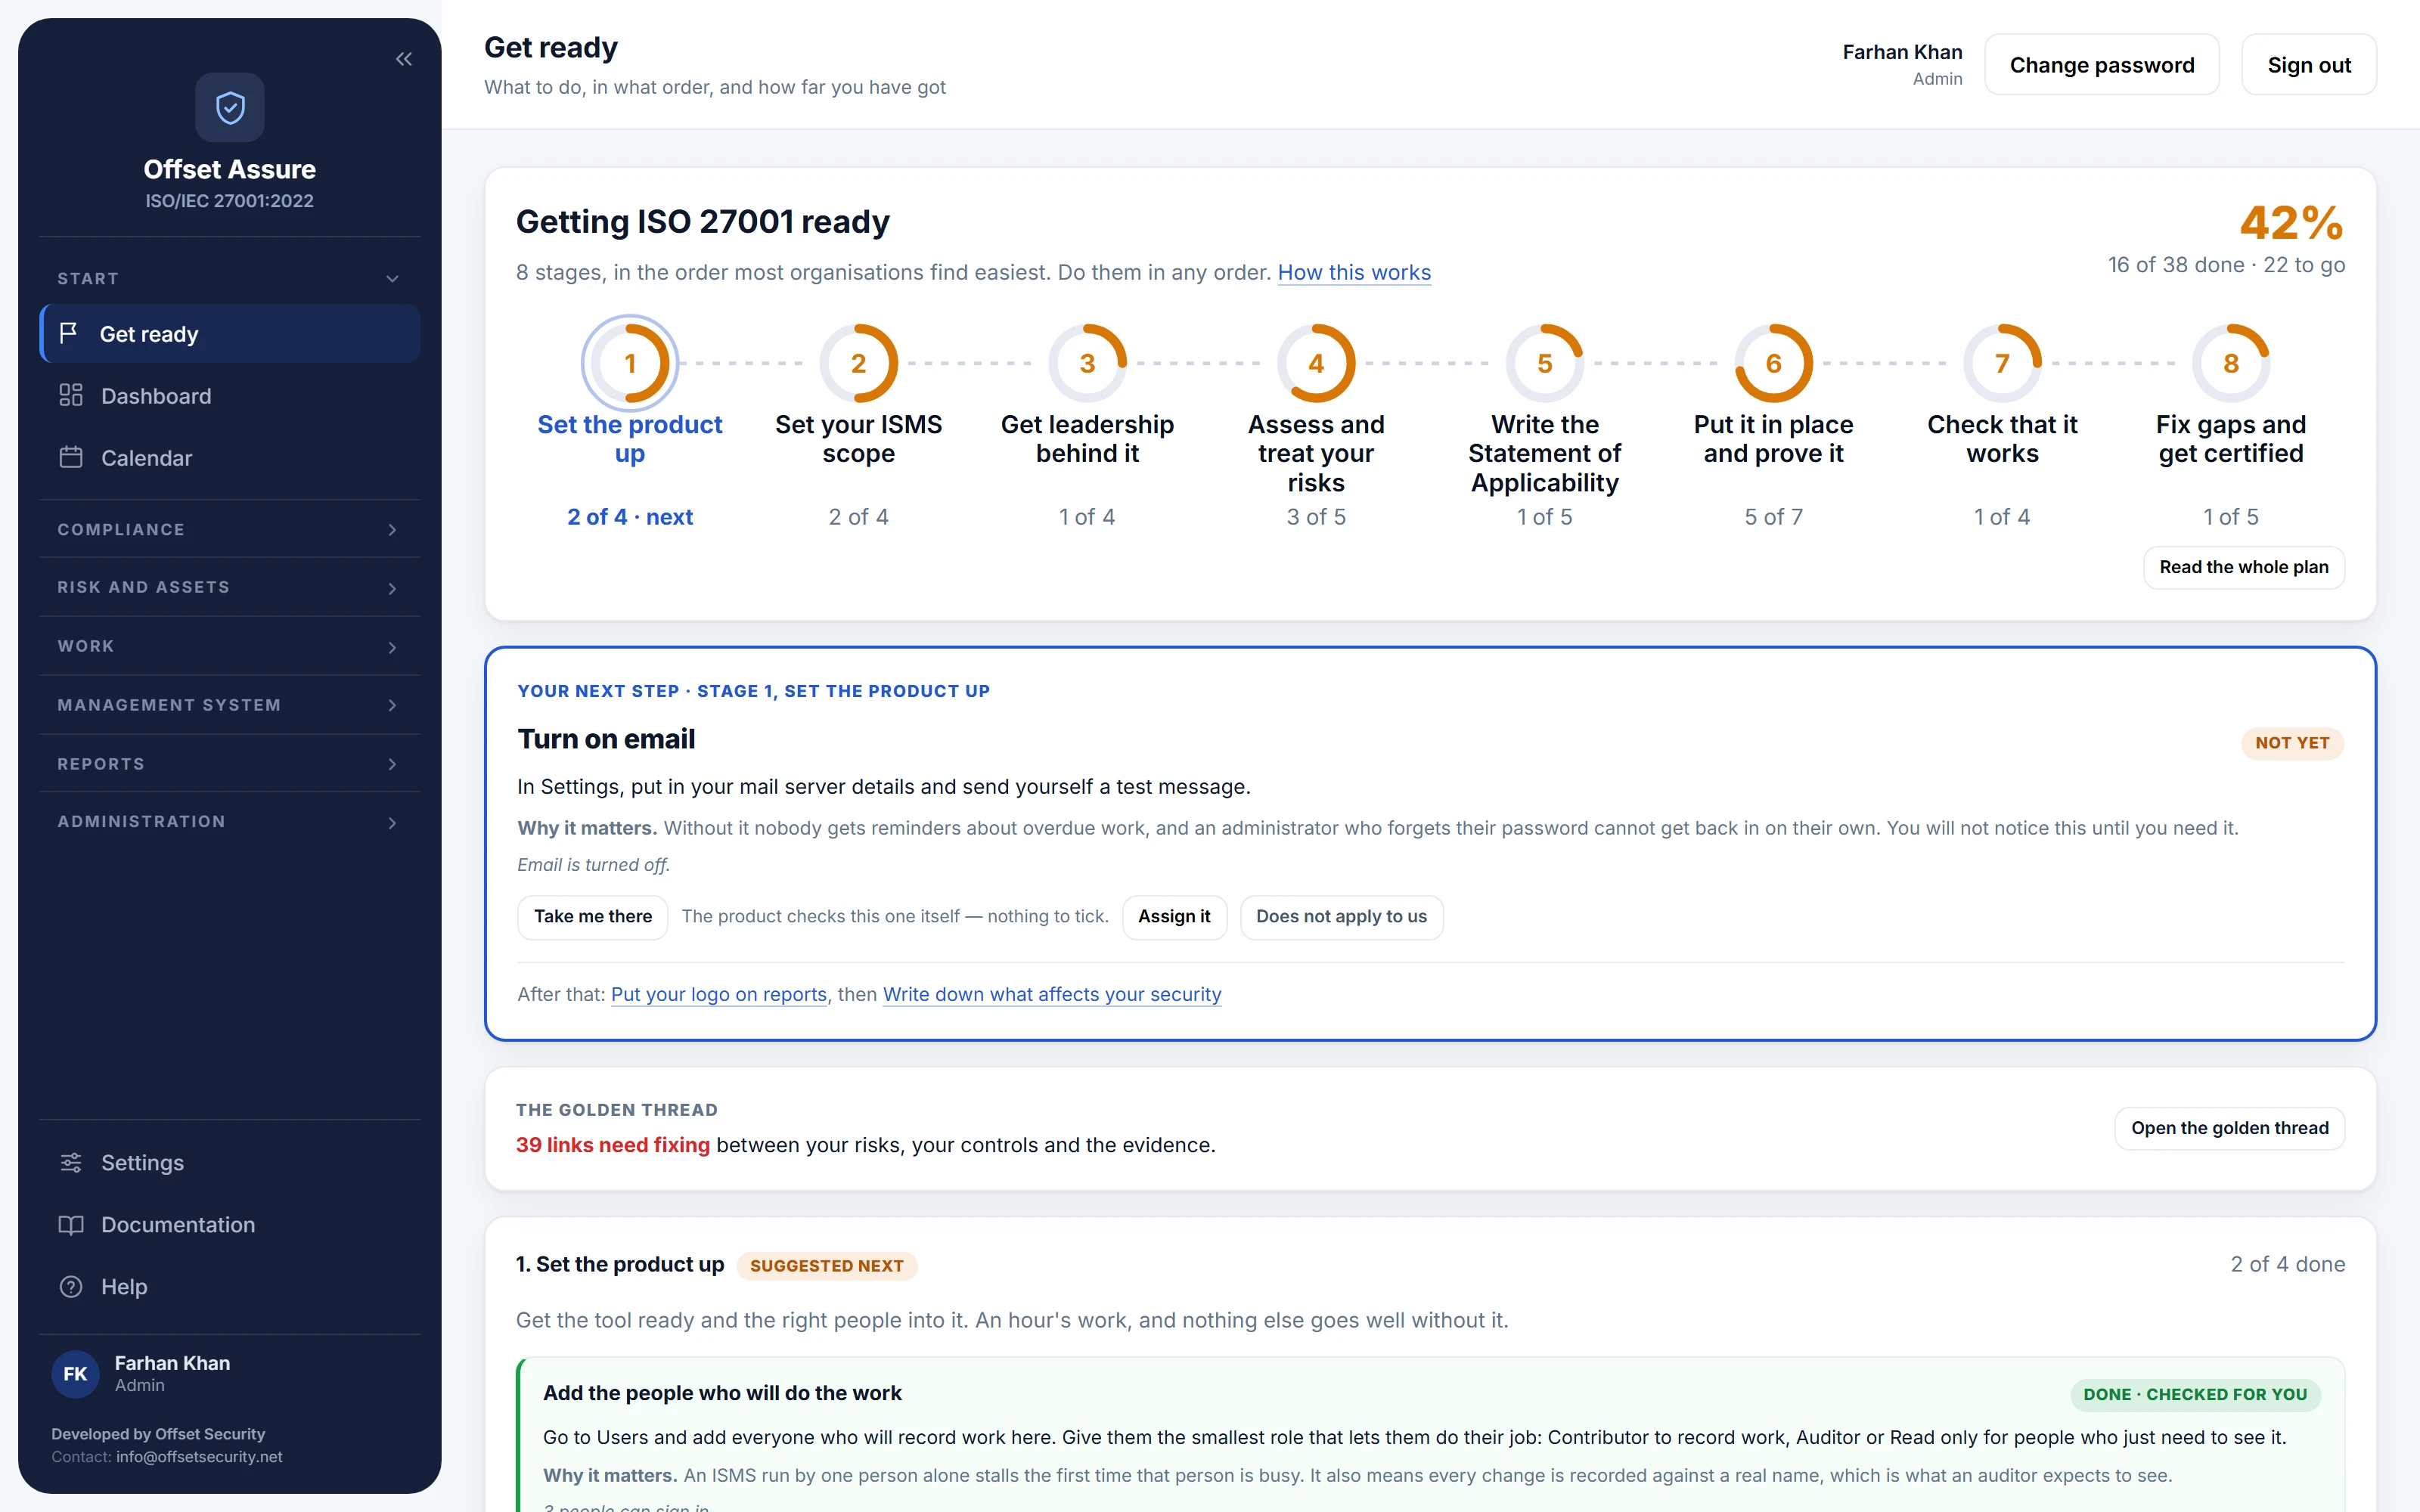
Task: Click the flag icon beside Get ready
Action: coord(69,333)
